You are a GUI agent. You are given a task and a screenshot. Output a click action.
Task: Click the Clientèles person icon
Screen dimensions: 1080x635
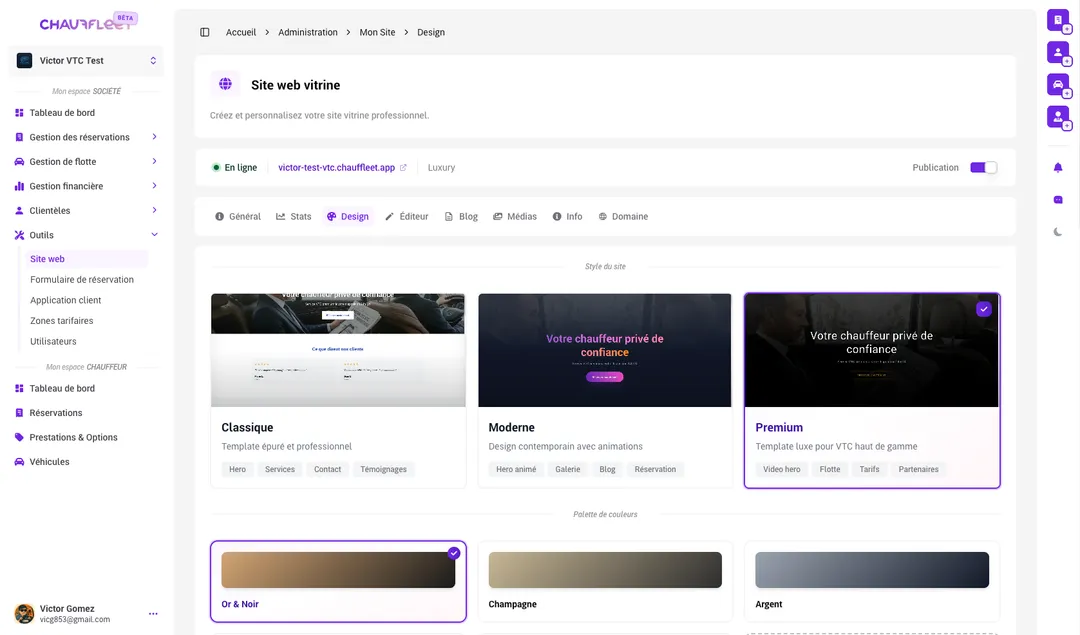pyautogui.click(x=19, y=211)
